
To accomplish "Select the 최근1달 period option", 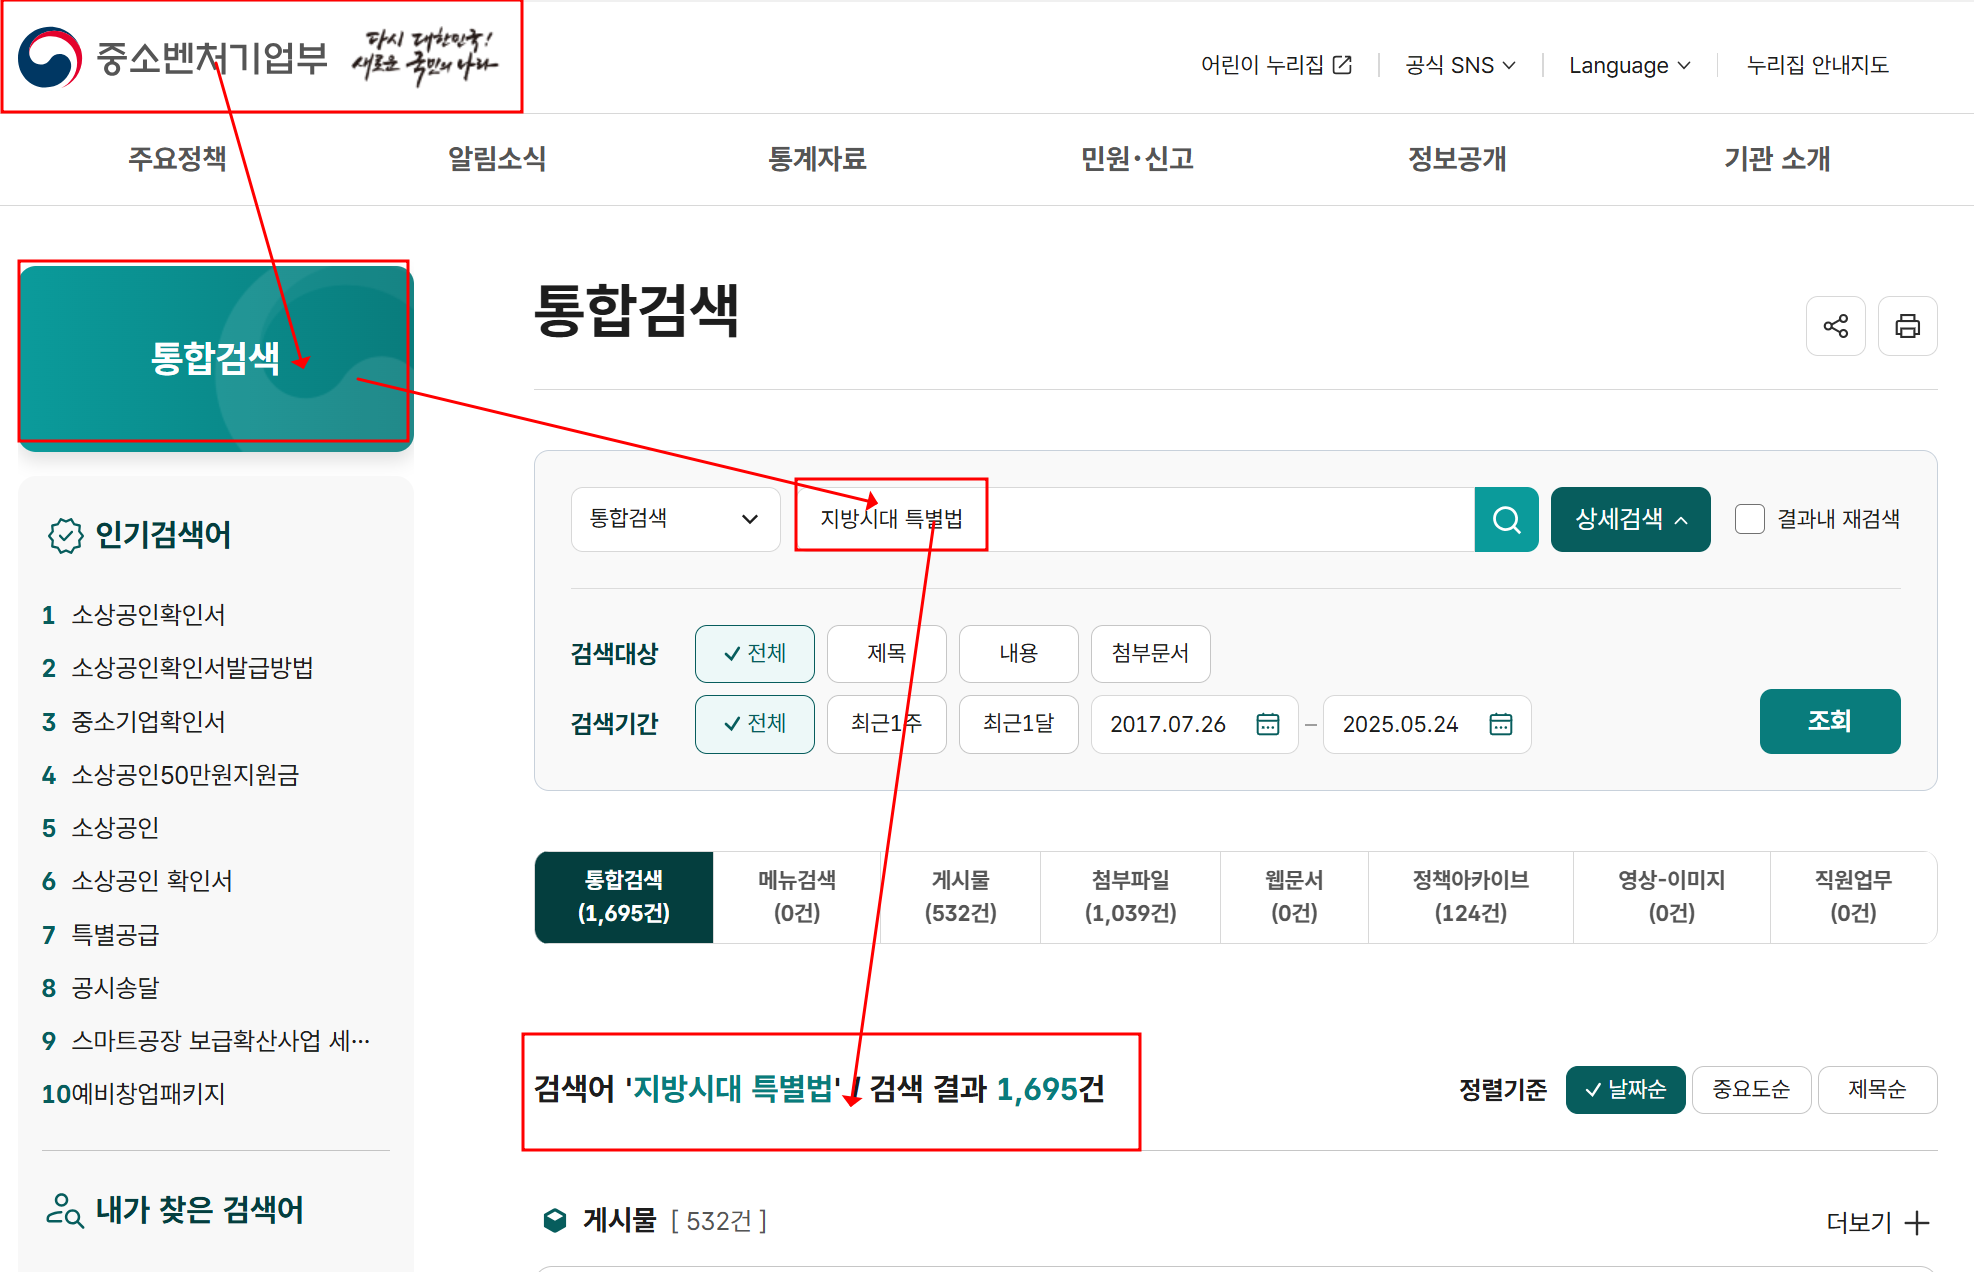I will pyautogui.click(x=1018, y=723).
